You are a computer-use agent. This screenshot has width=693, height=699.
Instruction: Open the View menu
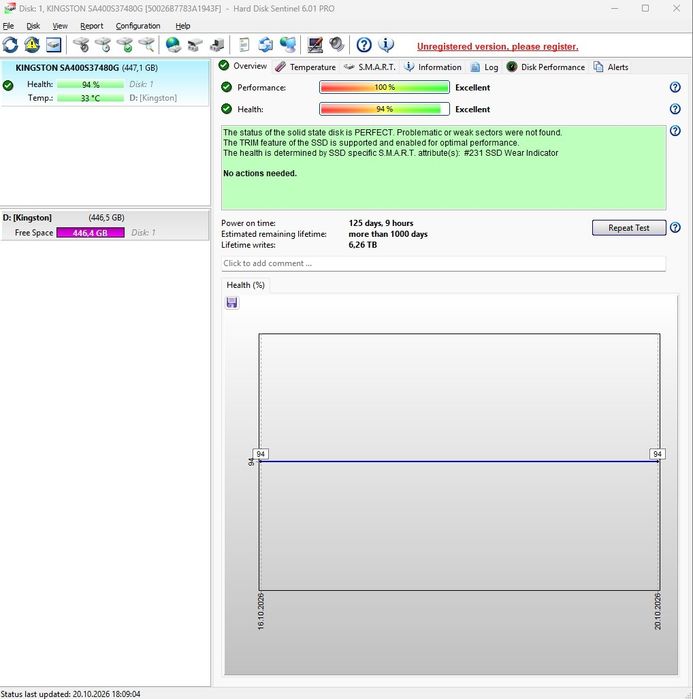click(x=60, y=26)
